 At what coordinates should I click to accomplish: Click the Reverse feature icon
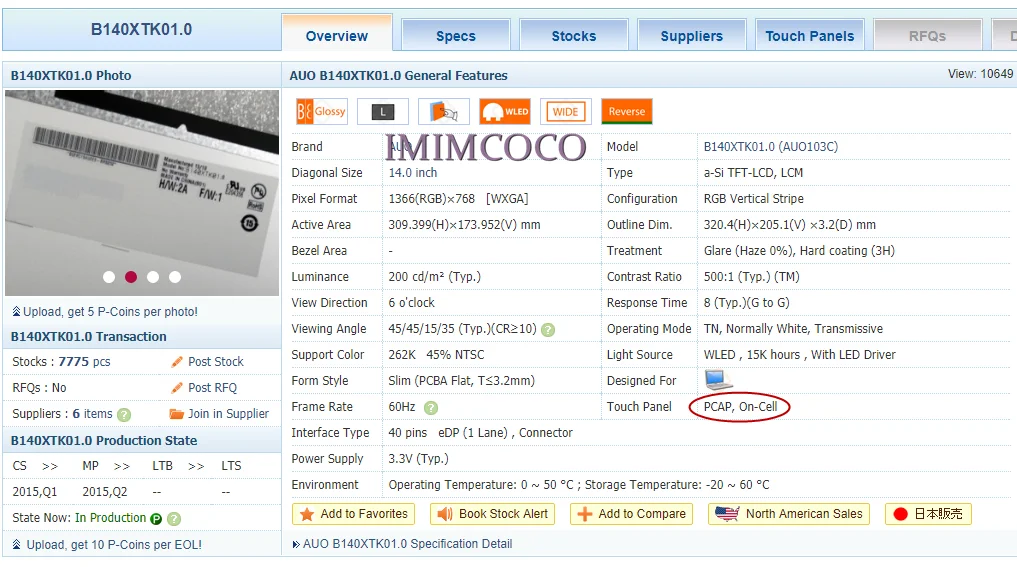(627, 112)
